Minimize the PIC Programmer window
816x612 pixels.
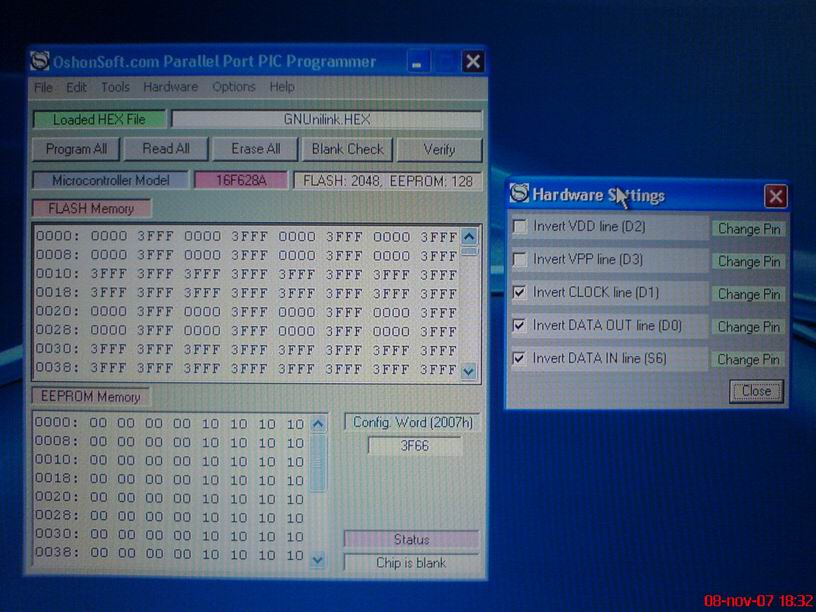point(417,62)
